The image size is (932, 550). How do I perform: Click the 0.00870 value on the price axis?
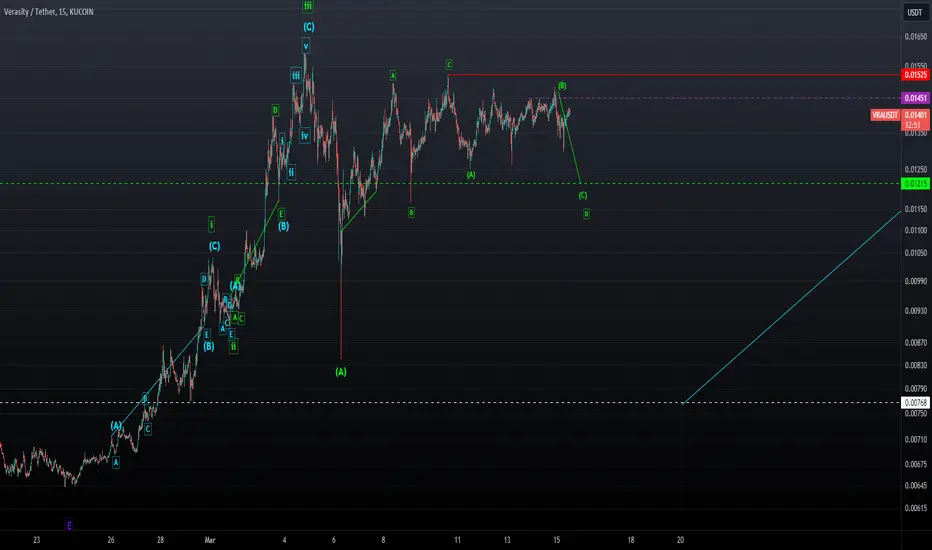point(915,343)
